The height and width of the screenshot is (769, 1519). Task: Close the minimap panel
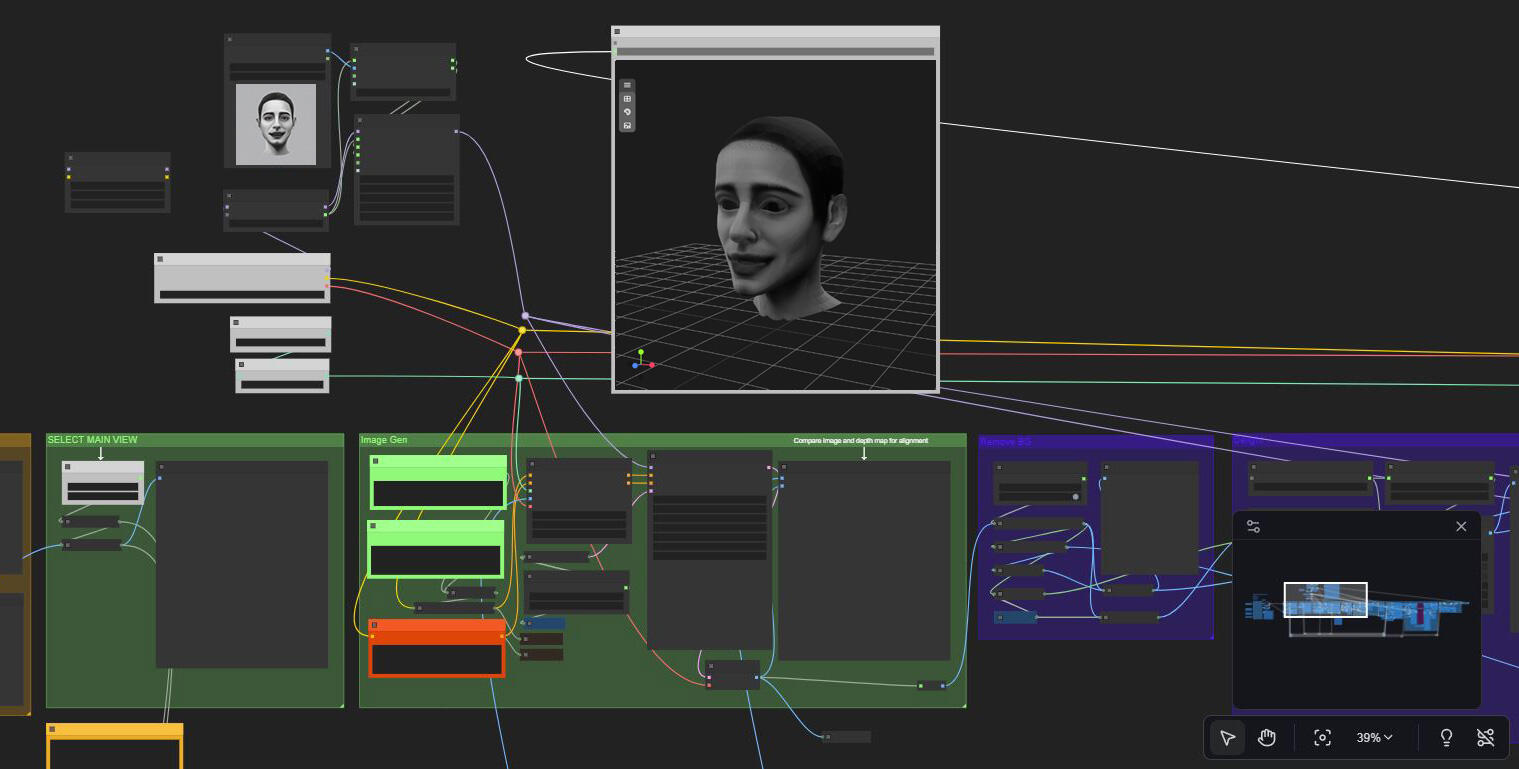tap(1461, 527)
